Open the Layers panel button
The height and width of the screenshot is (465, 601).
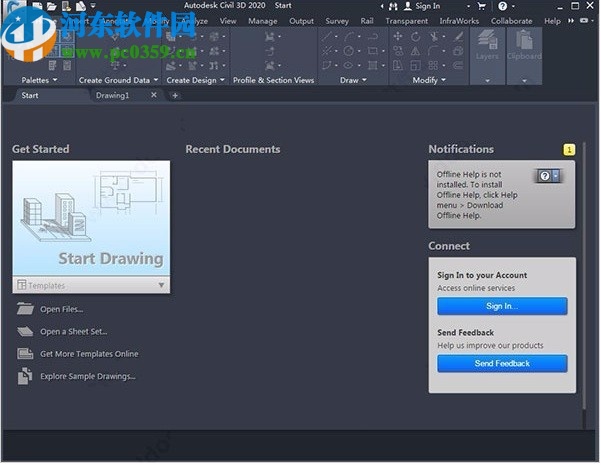click(x=487, y=45)
